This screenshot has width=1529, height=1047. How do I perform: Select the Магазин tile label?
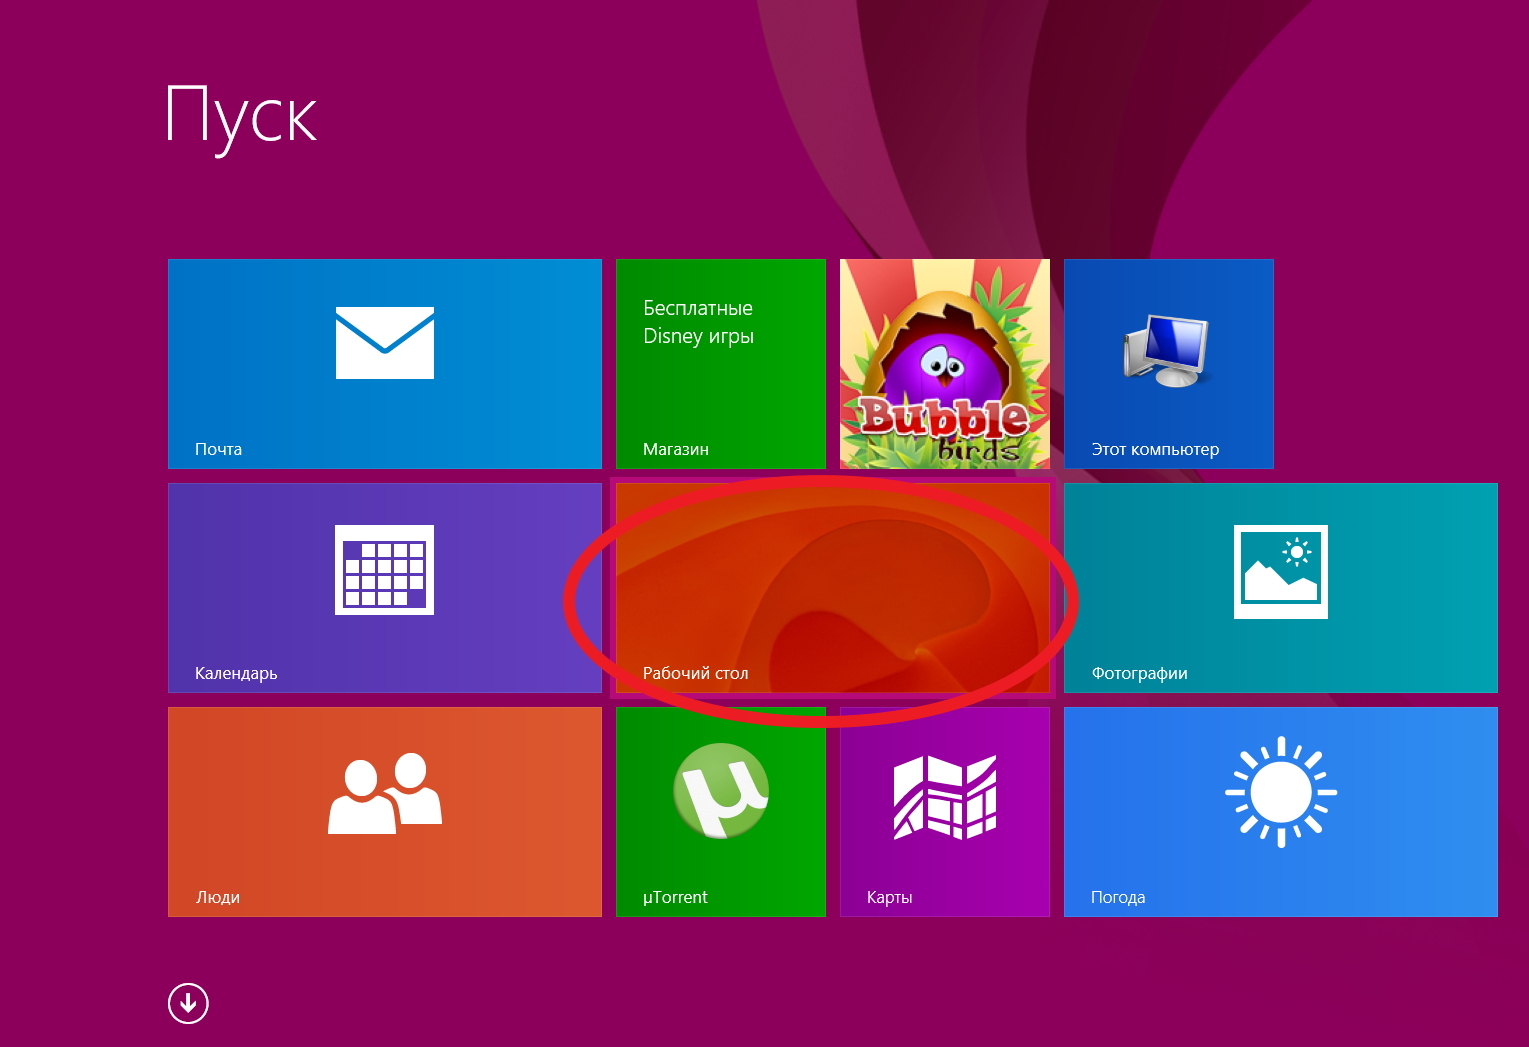tap(676, 450)
